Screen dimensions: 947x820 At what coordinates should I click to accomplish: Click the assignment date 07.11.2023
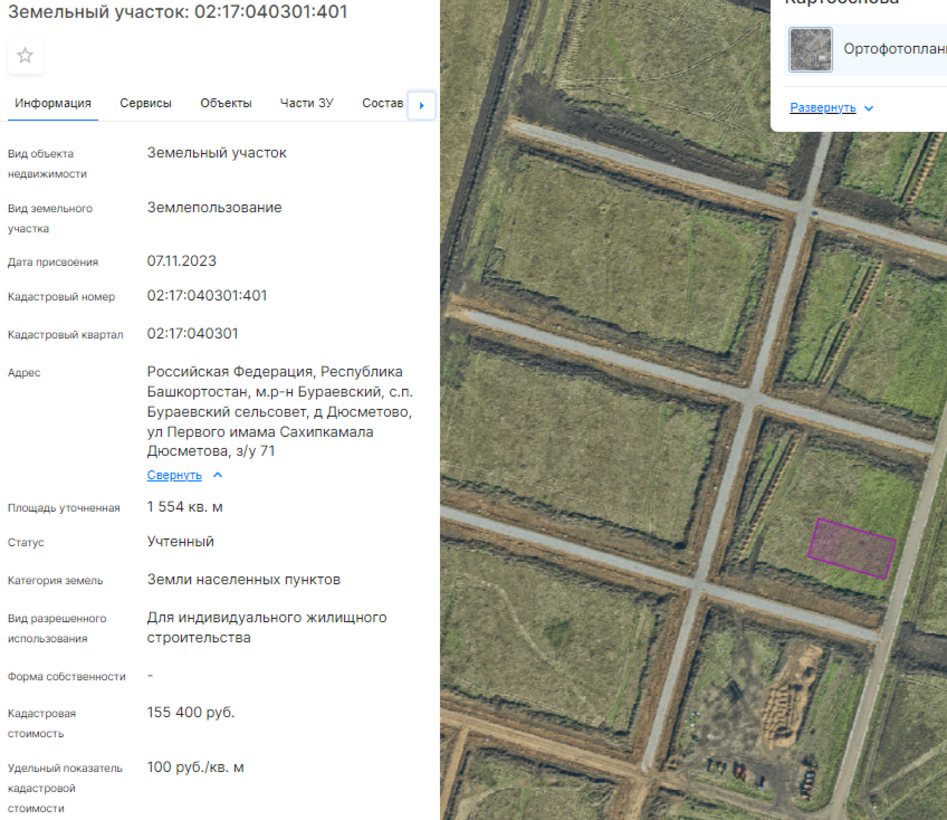[181, 261]
